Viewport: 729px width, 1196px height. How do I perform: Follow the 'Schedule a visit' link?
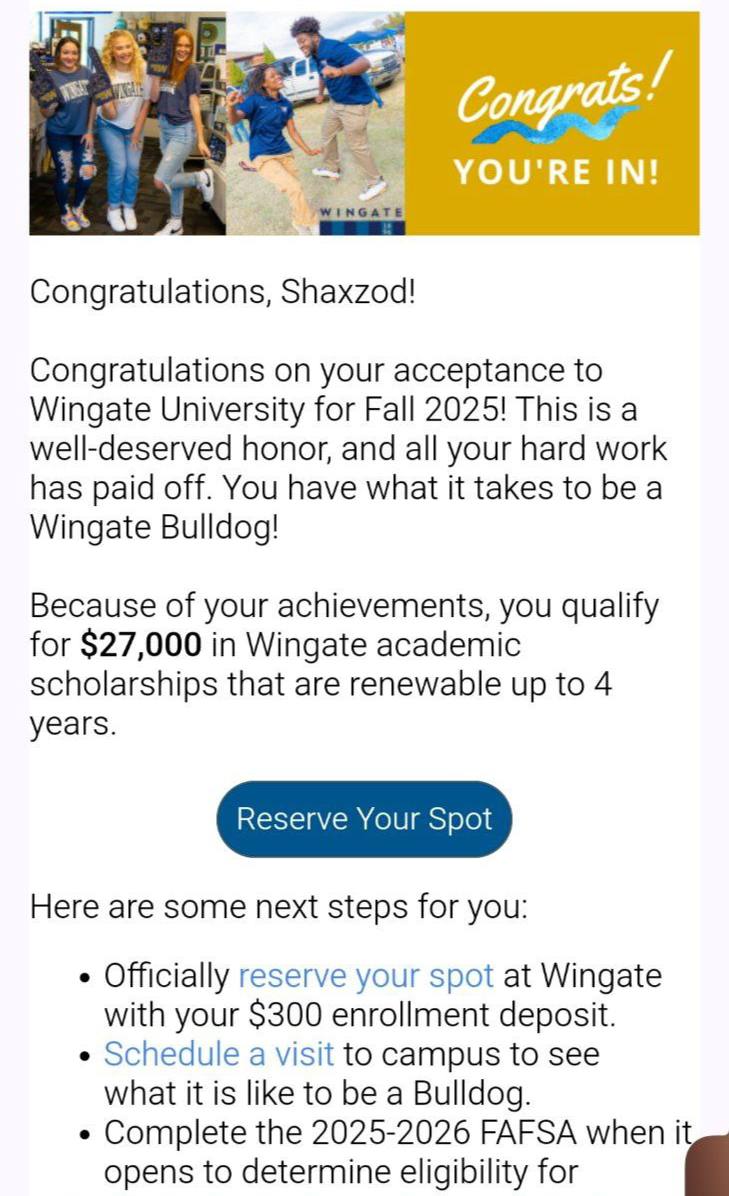[x=219, y=1054]
